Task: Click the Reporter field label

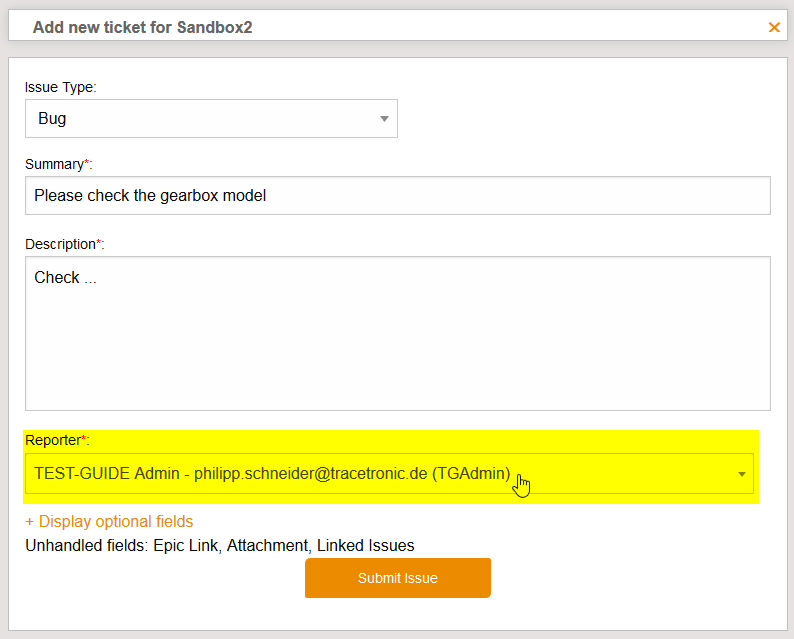Action: click(52, 440)
